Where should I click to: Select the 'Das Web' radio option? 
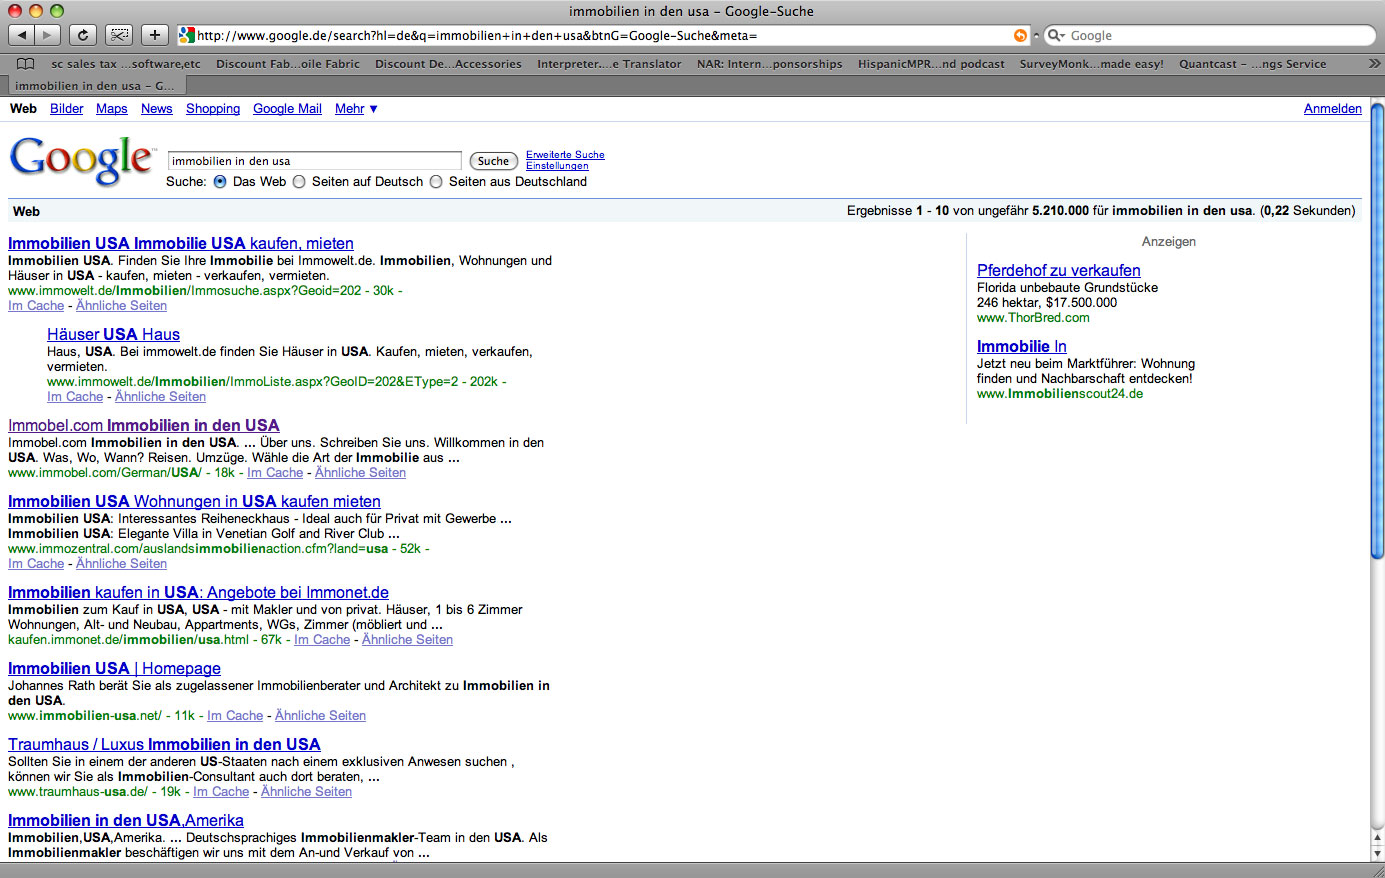[220, 182]
